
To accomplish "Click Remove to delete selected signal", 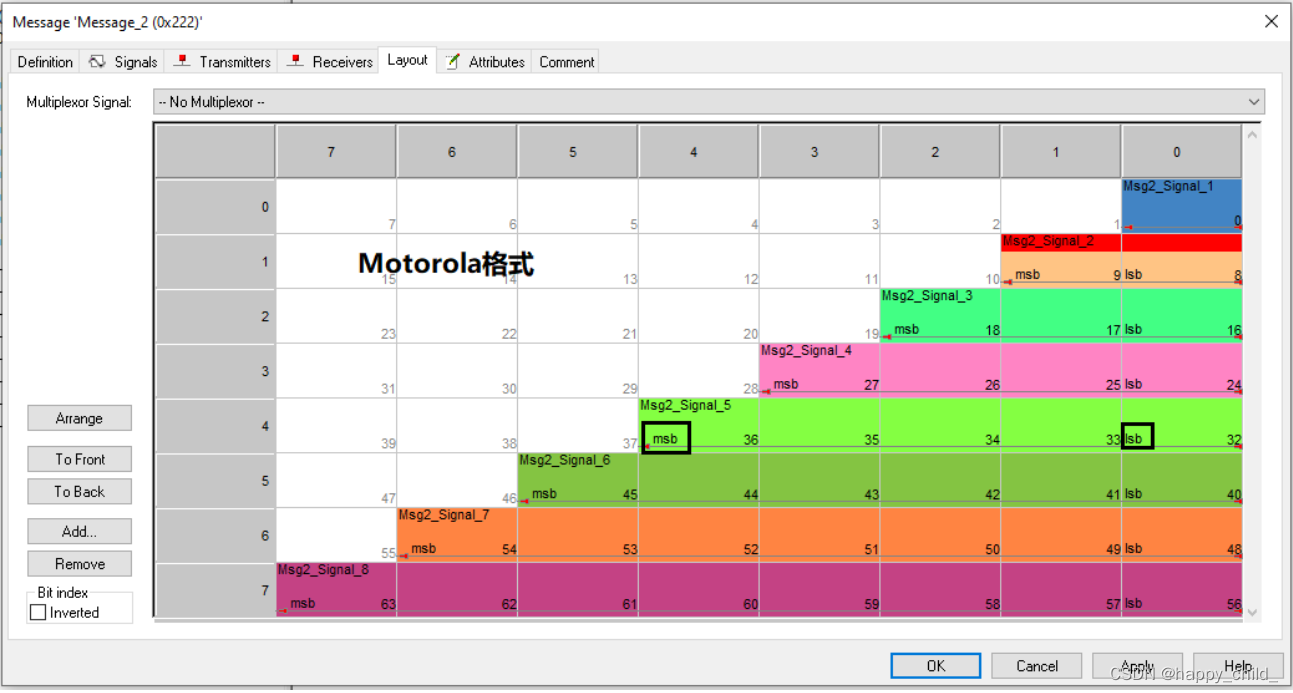I will click(x=79, y=563).
